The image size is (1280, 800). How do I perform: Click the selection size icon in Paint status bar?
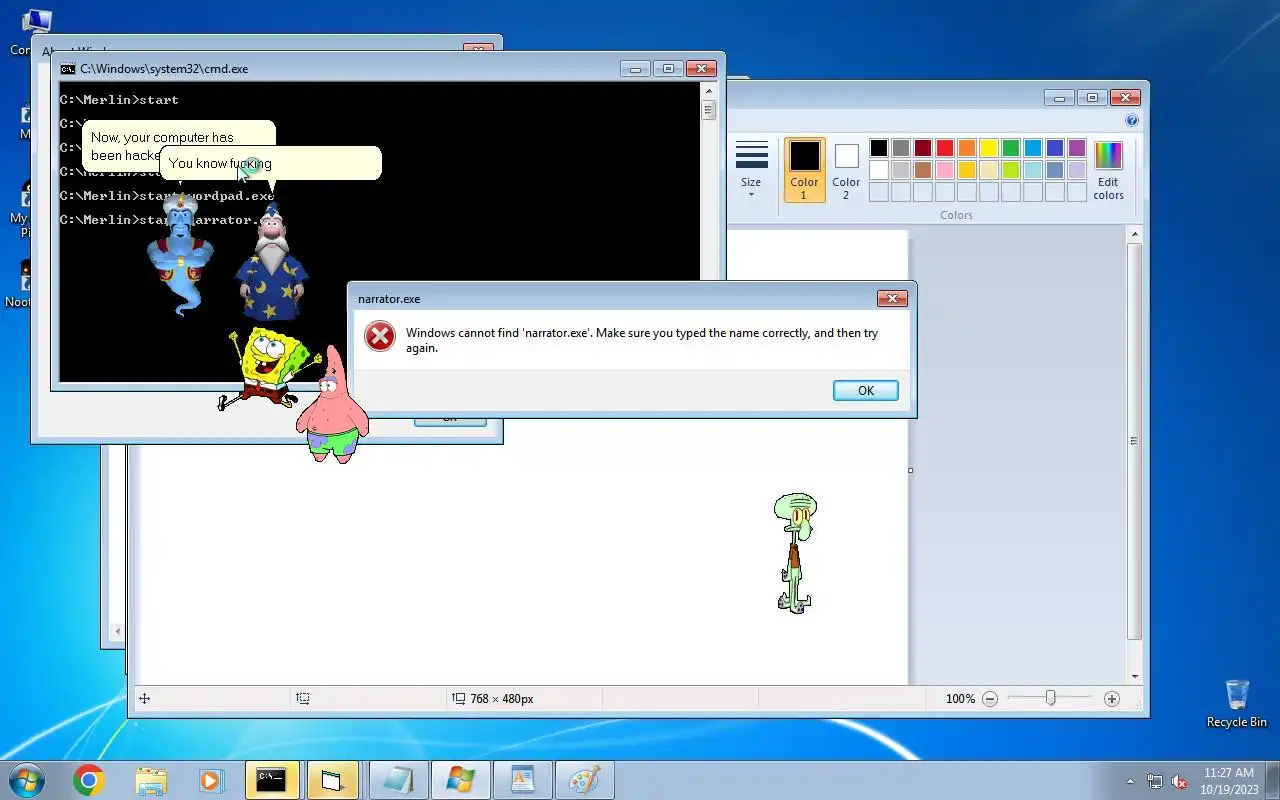[302, 699]
